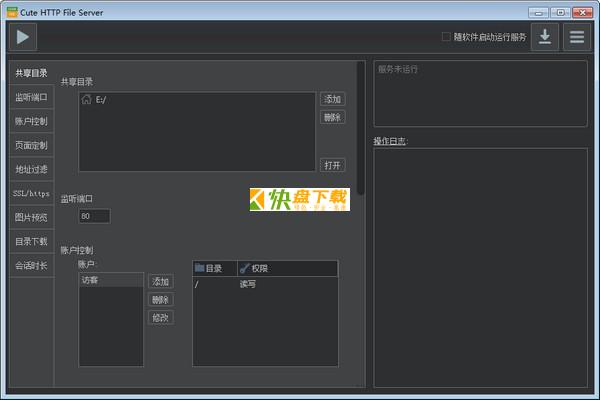Image resolution: width=600 pixels, height=400 pixels.
Task: Select the 访客 account entry
Action: pyautogui.click(x=111, y=280)
